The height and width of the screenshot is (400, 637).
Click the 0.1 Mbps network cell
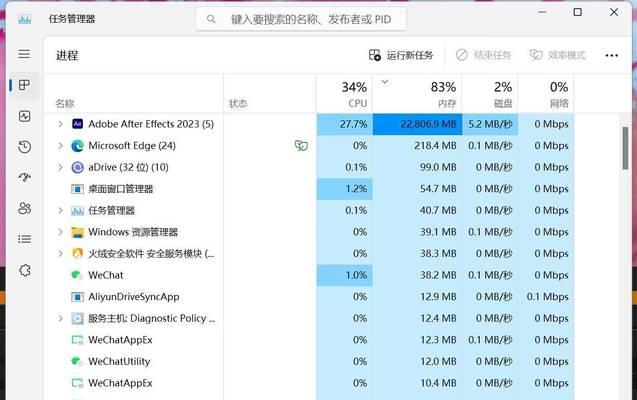[546, 297]
